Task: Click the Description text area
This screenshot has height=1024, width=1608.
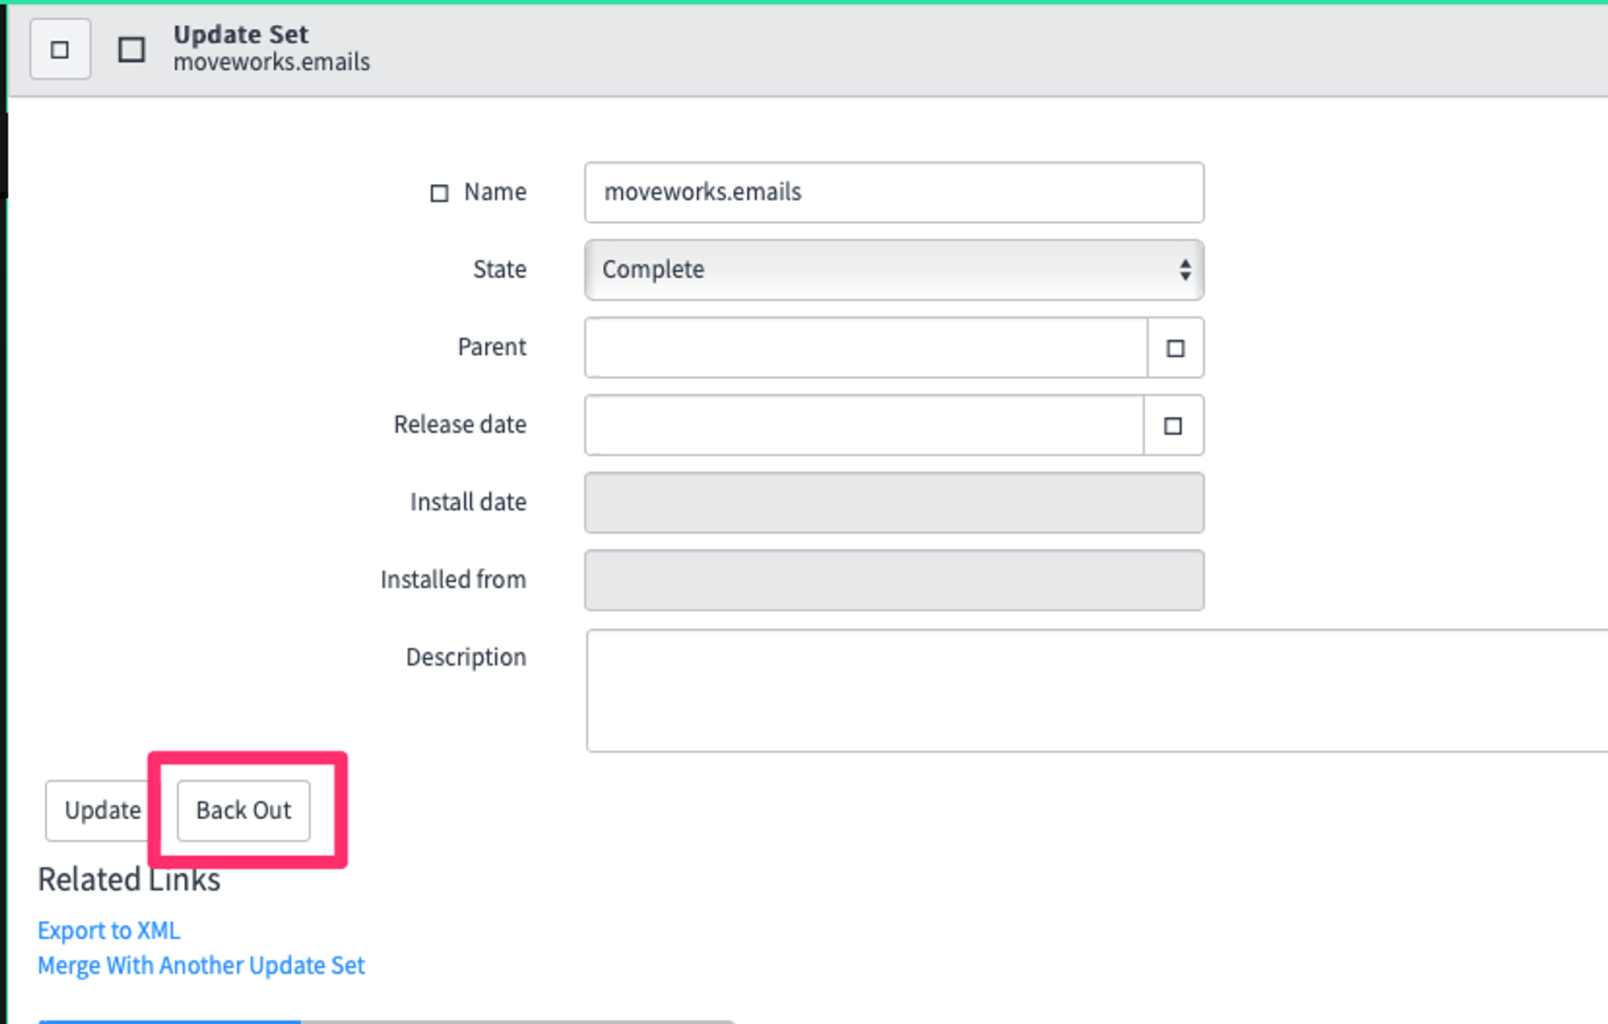Action: pyautogui.click(x=1097, y=690)
